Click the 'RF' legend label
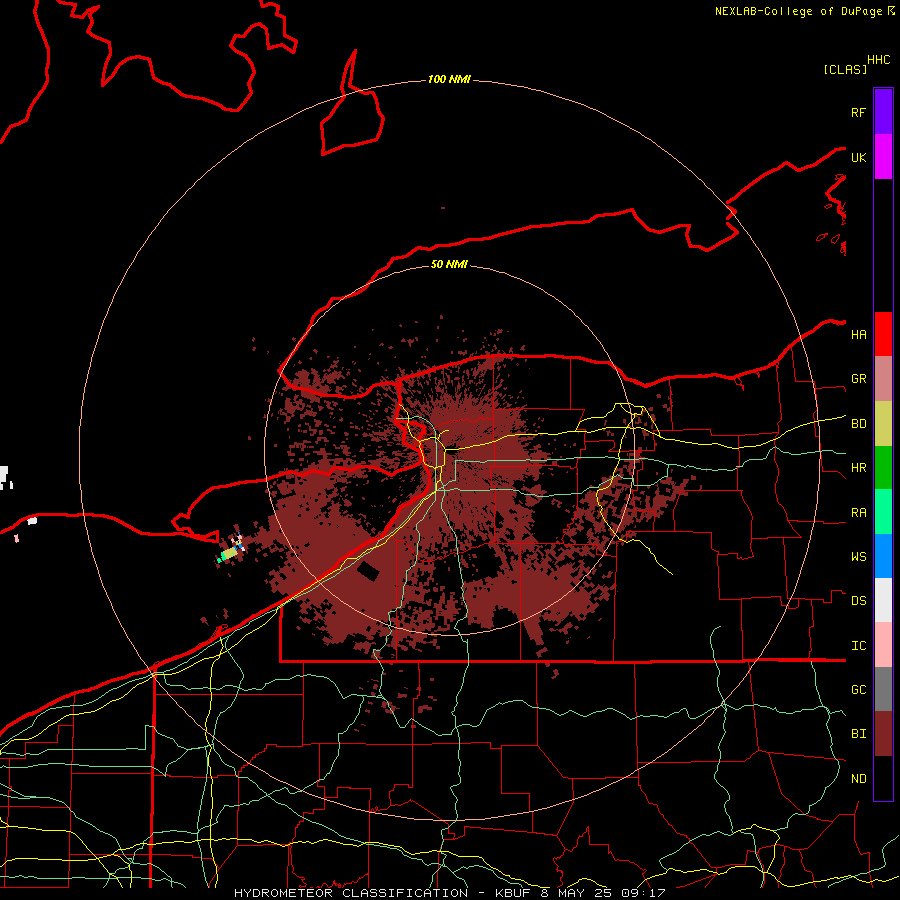Viewport: 900px width, 900px height. tap(858, 113)
